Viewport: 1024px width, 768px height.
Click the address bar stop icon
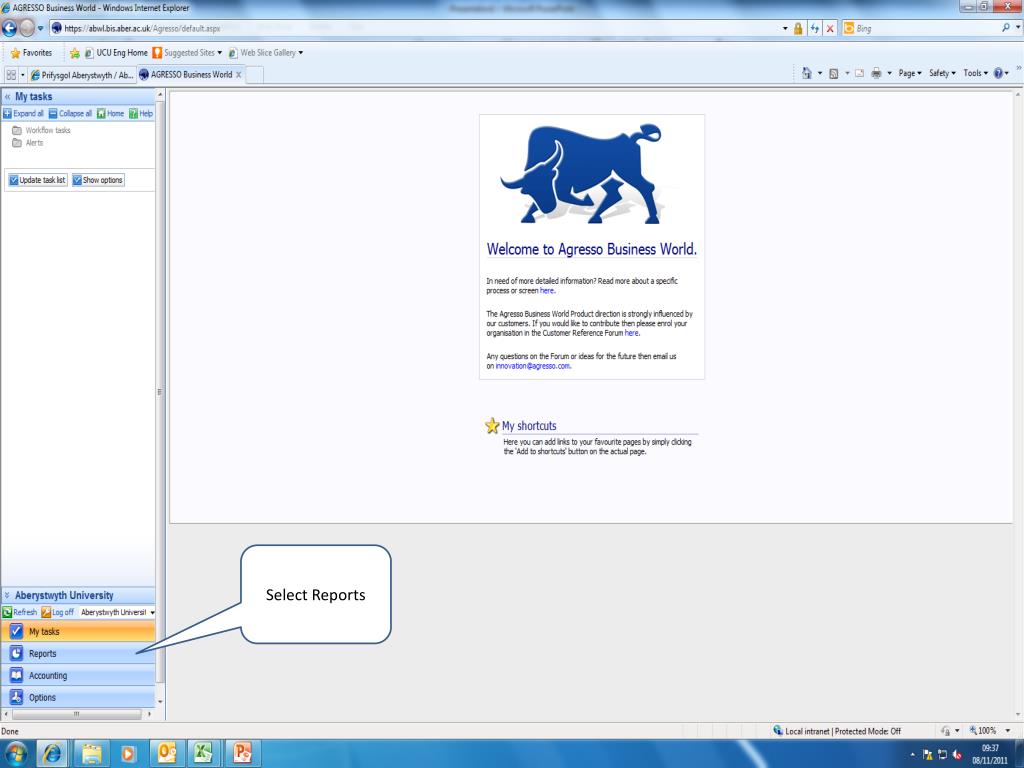click(830, 28)
